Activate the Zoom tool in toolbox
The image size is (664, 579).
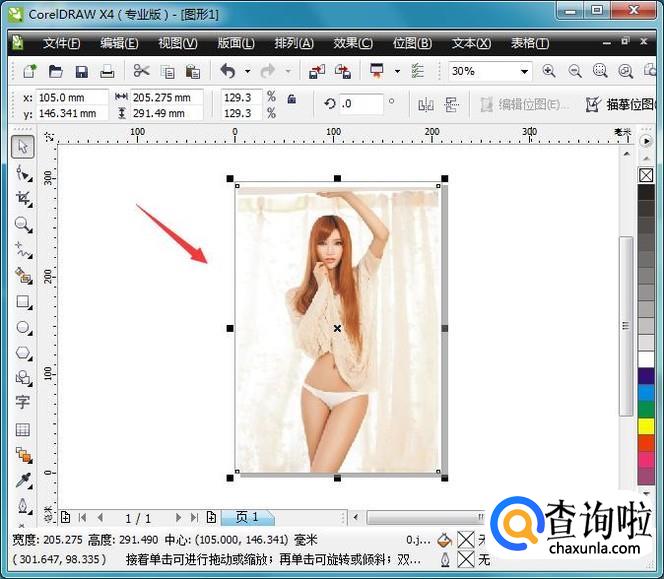point(23,224)
